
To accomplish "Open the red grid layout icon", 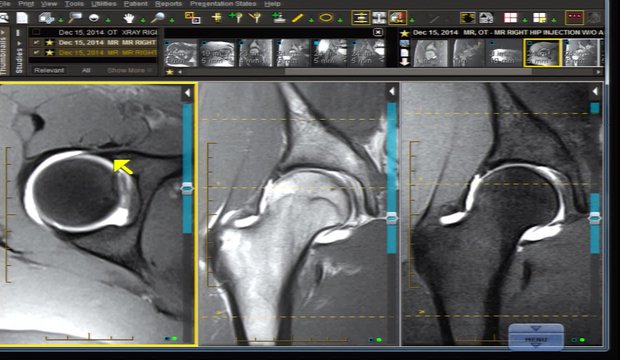I will click(x=510, y=18).
